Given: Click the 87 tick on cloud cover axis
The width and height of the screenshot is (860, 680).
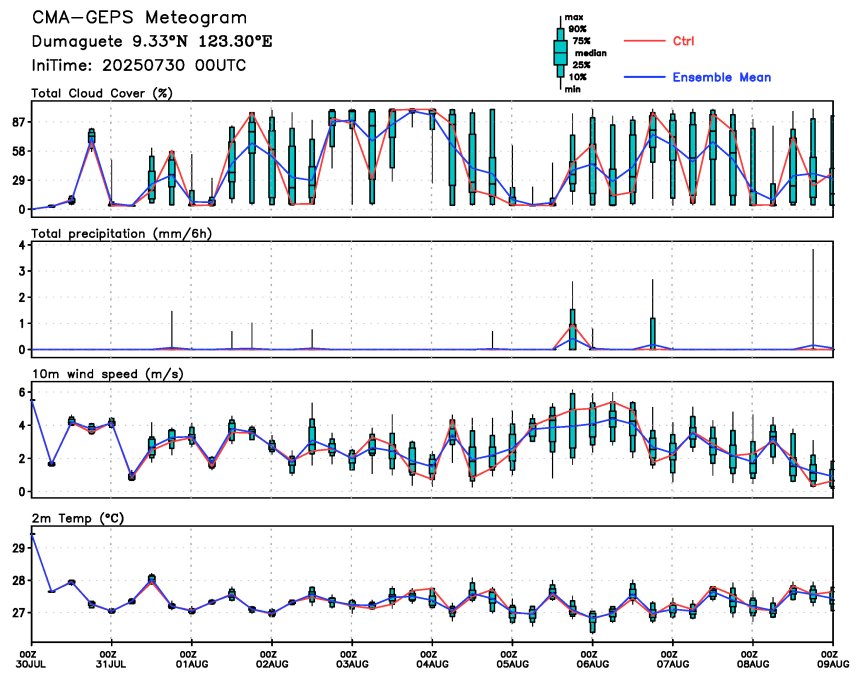Looking at the screenshot, I should click(18, 122).
